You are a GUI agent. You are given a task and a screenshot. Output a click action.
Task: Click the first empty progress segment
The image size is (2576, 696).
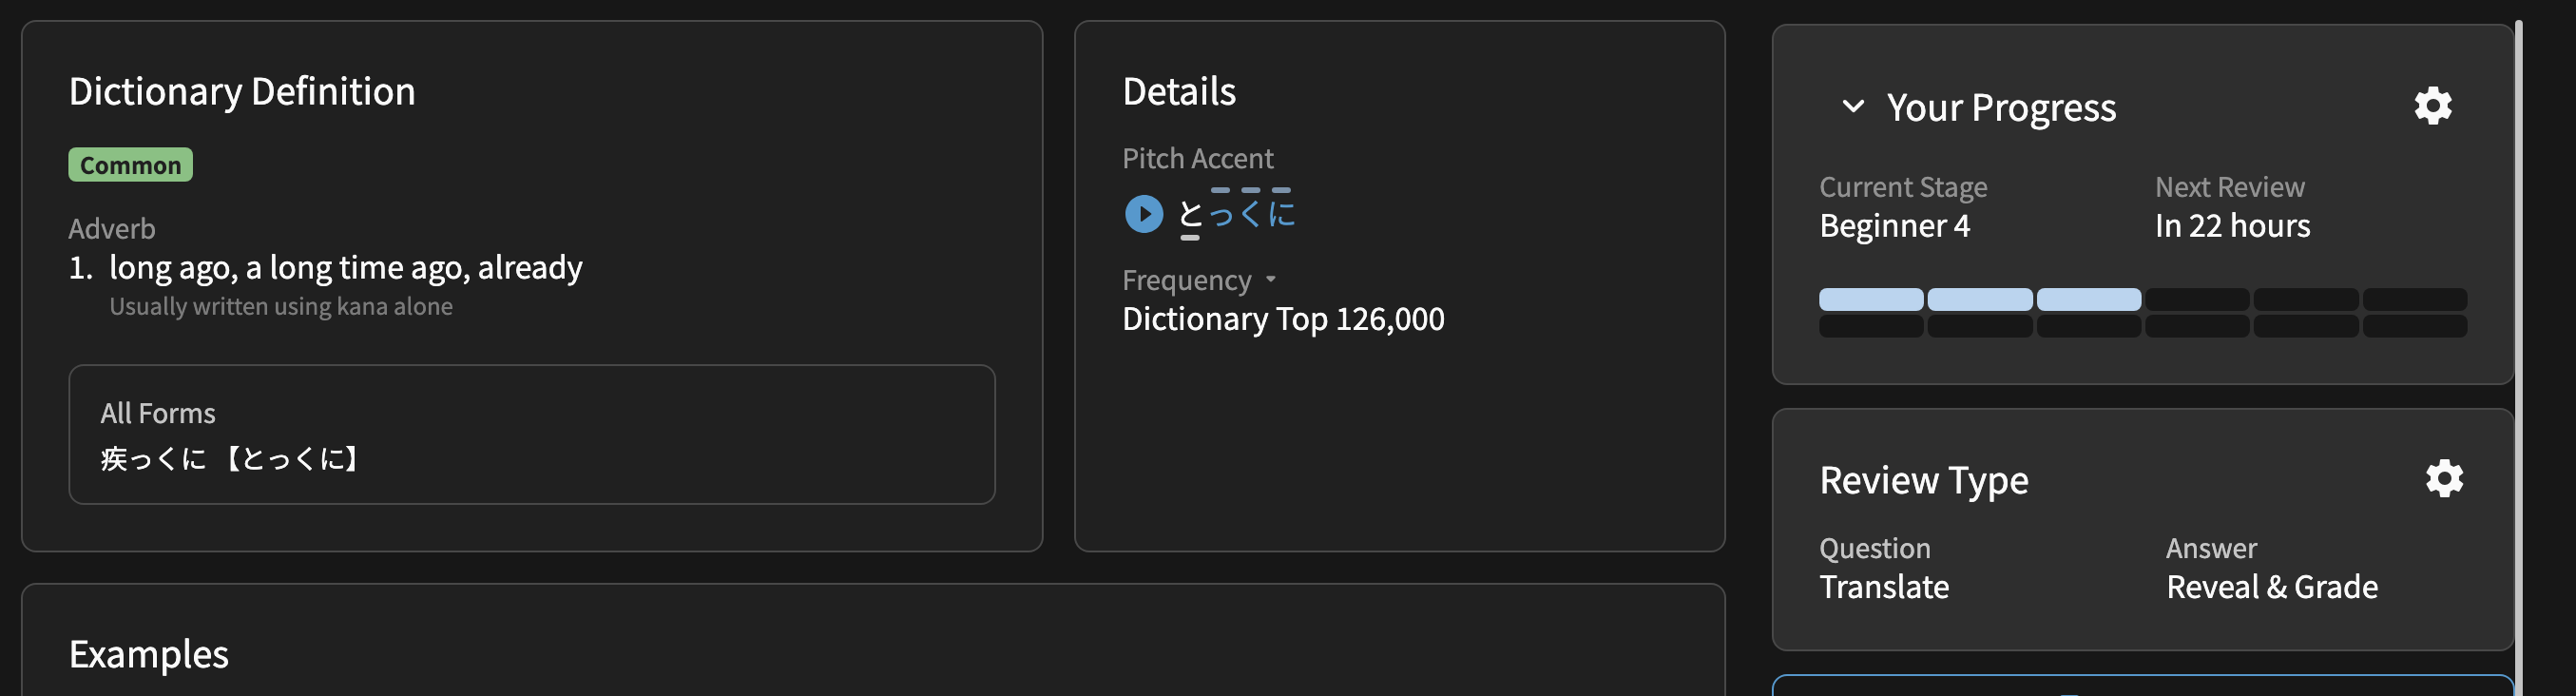[x=2197, y=299]
